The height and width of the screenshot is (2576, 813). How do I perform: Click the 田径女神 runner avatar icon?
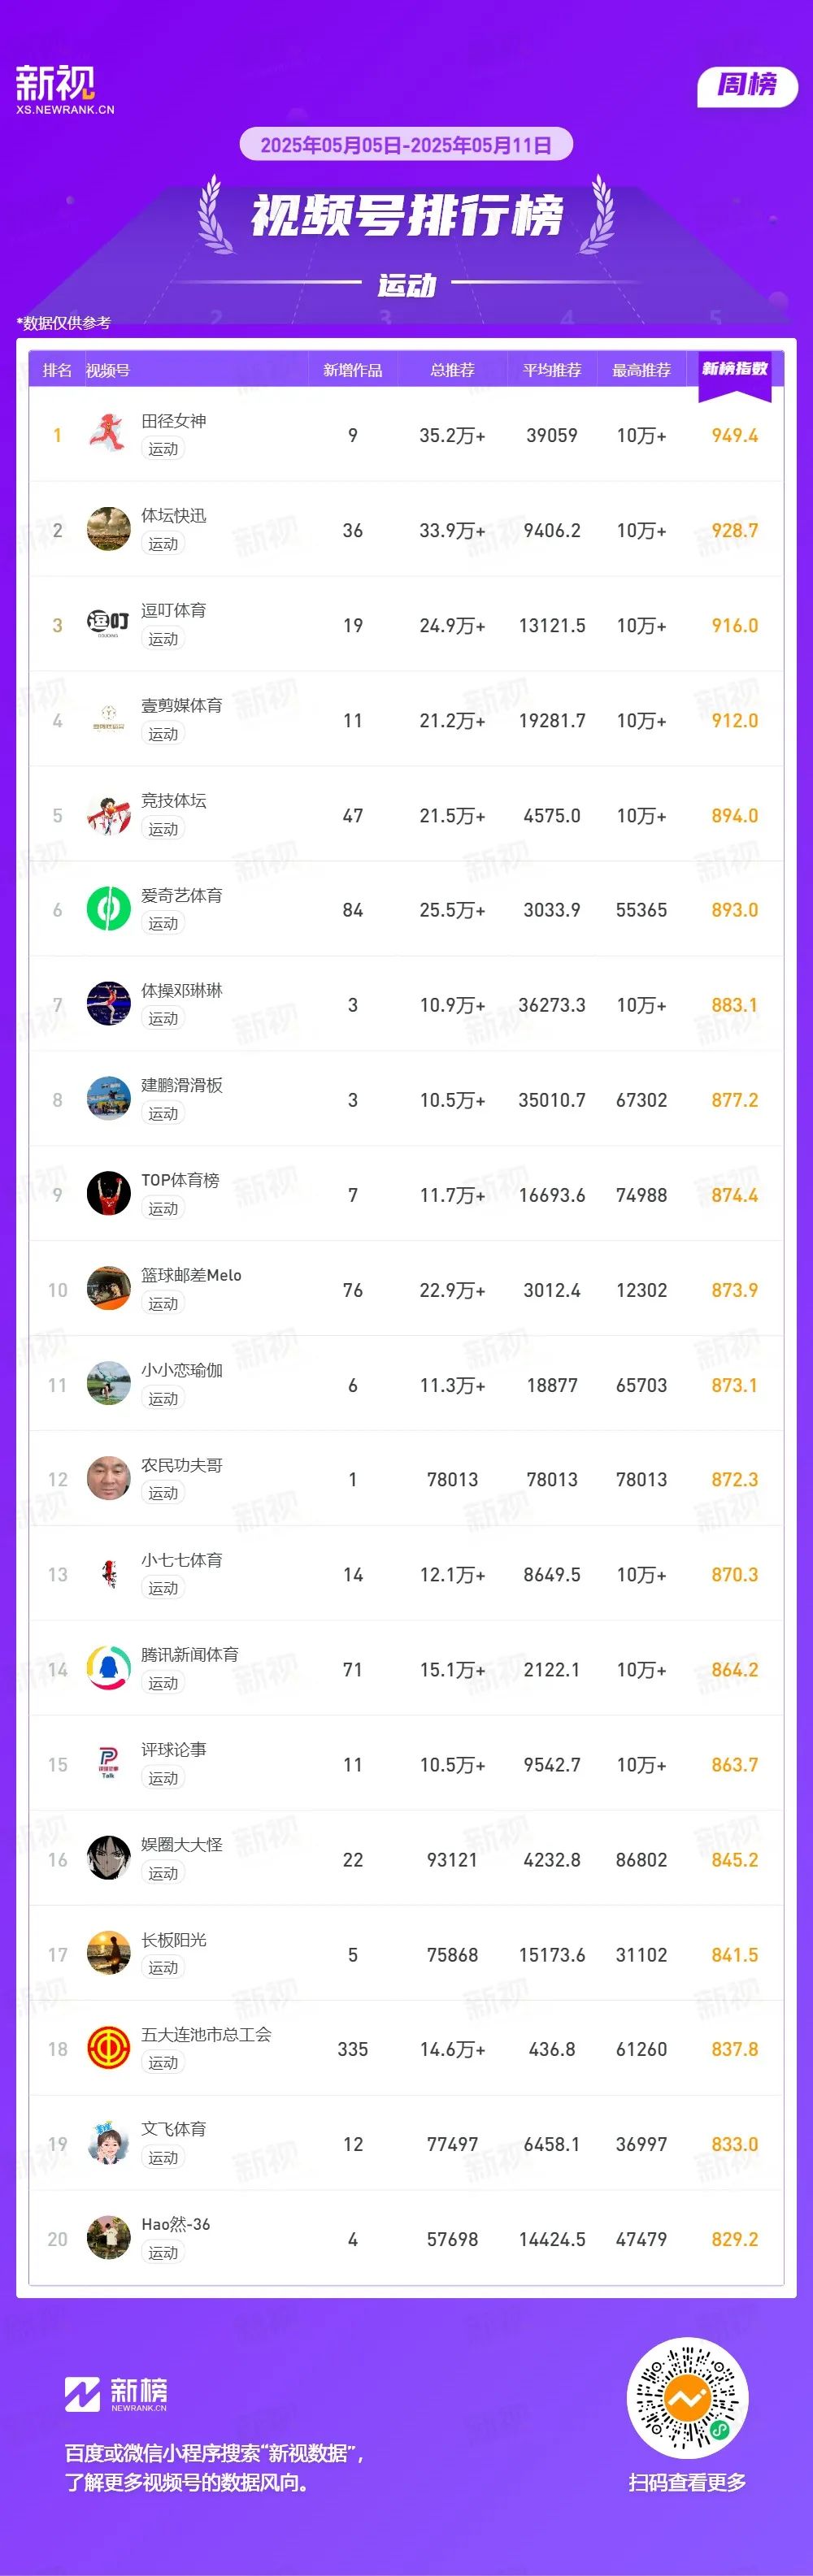click(x=108, y=435)
